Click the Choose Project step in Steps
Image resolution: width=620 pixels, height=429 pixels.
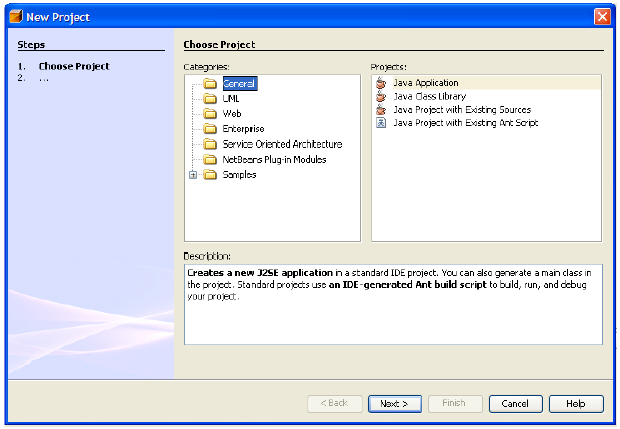click(74, 66)
